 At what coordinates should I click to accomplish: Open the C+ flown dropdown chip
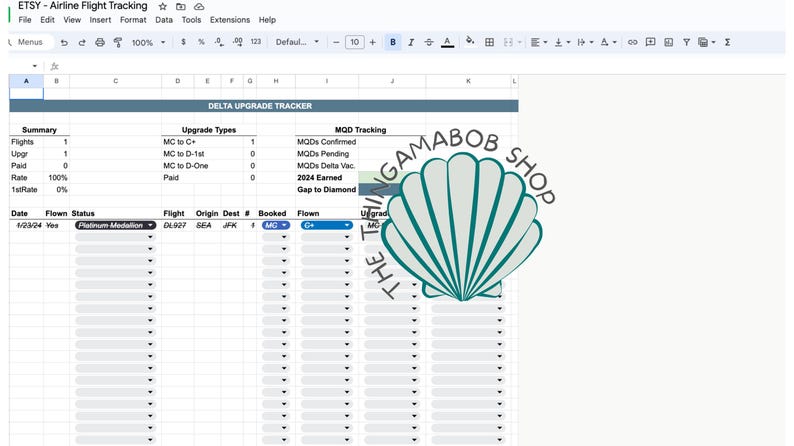click(327, 225)
